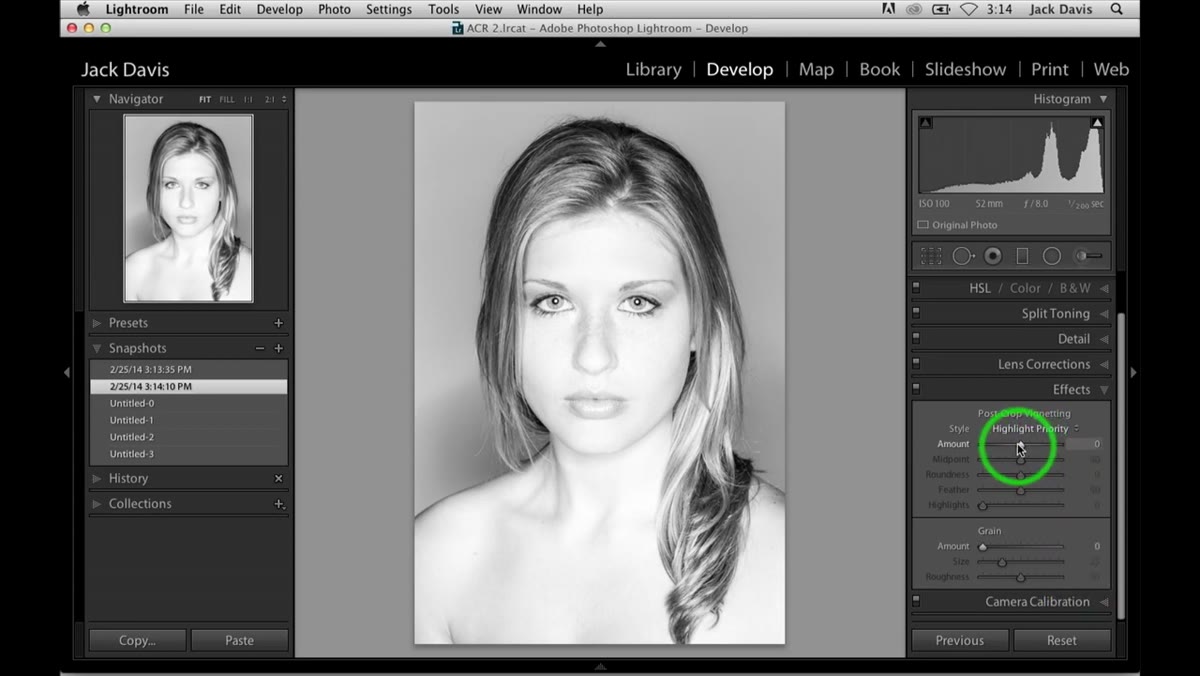Select the Red Eye Correction tool
Screen dimensions: 1200x676
point(992,256)
